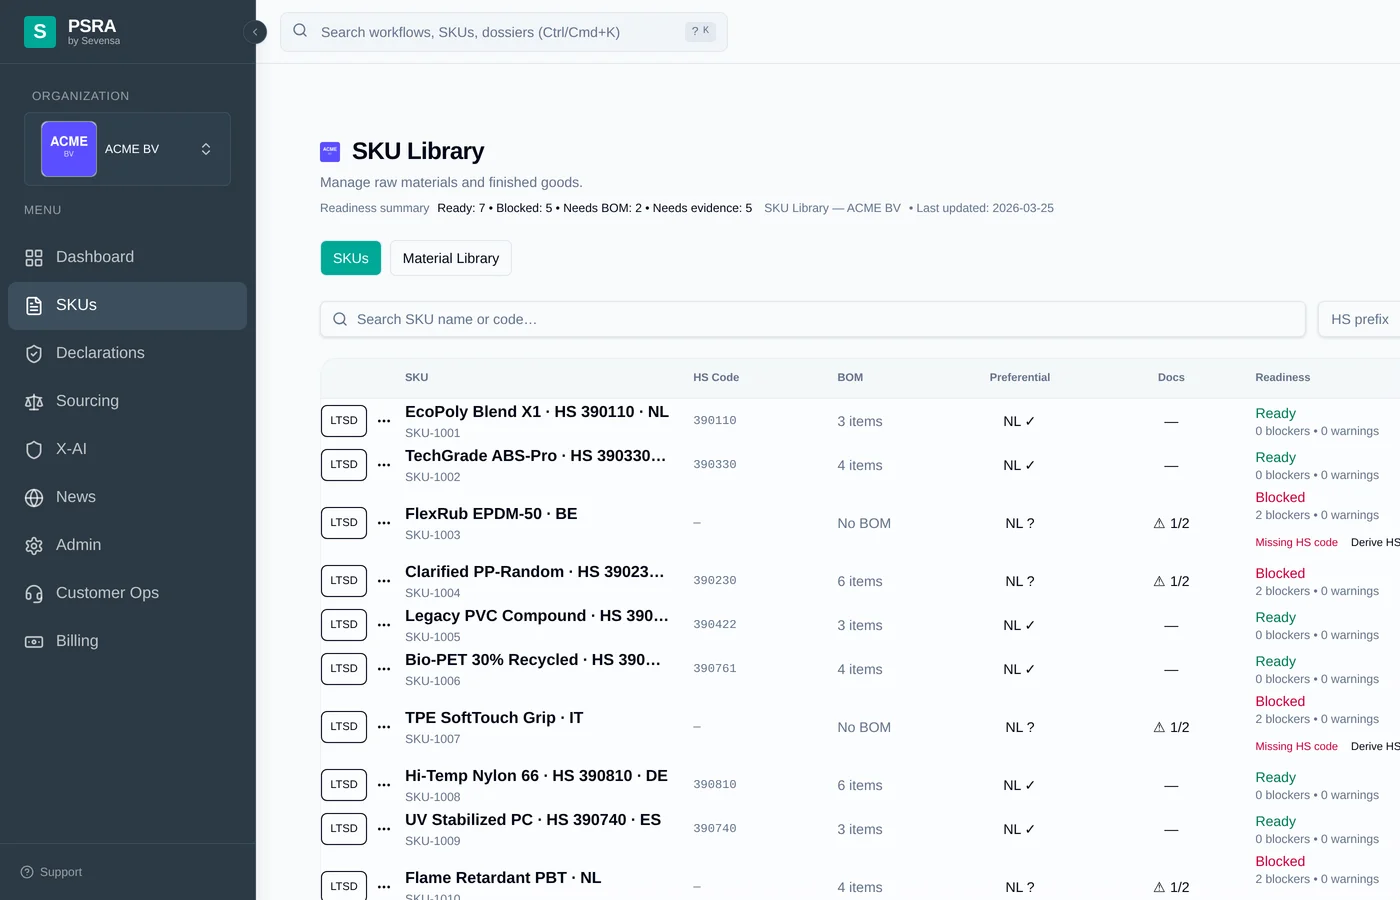Image resolution: width=1400 pixels, height=900 pixels.
Task: Open Declarations via its sidebar icon
Action: pos(33,353)
